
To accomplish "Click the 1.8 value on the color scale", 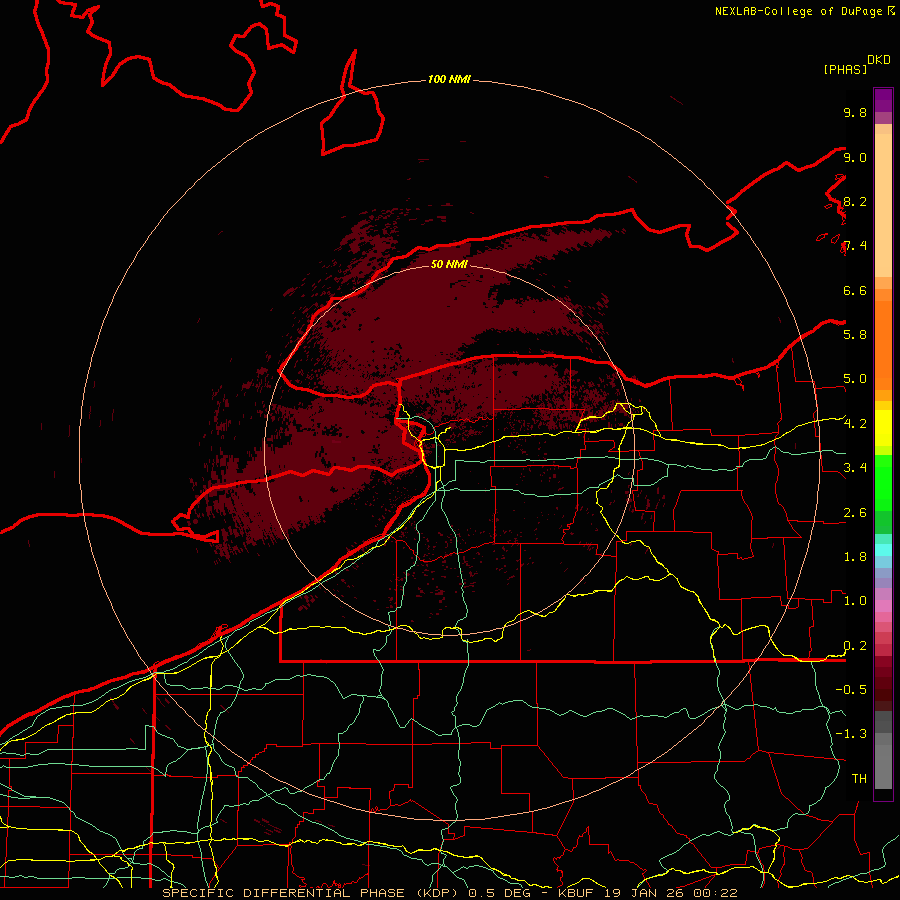I will pos(855,557).
